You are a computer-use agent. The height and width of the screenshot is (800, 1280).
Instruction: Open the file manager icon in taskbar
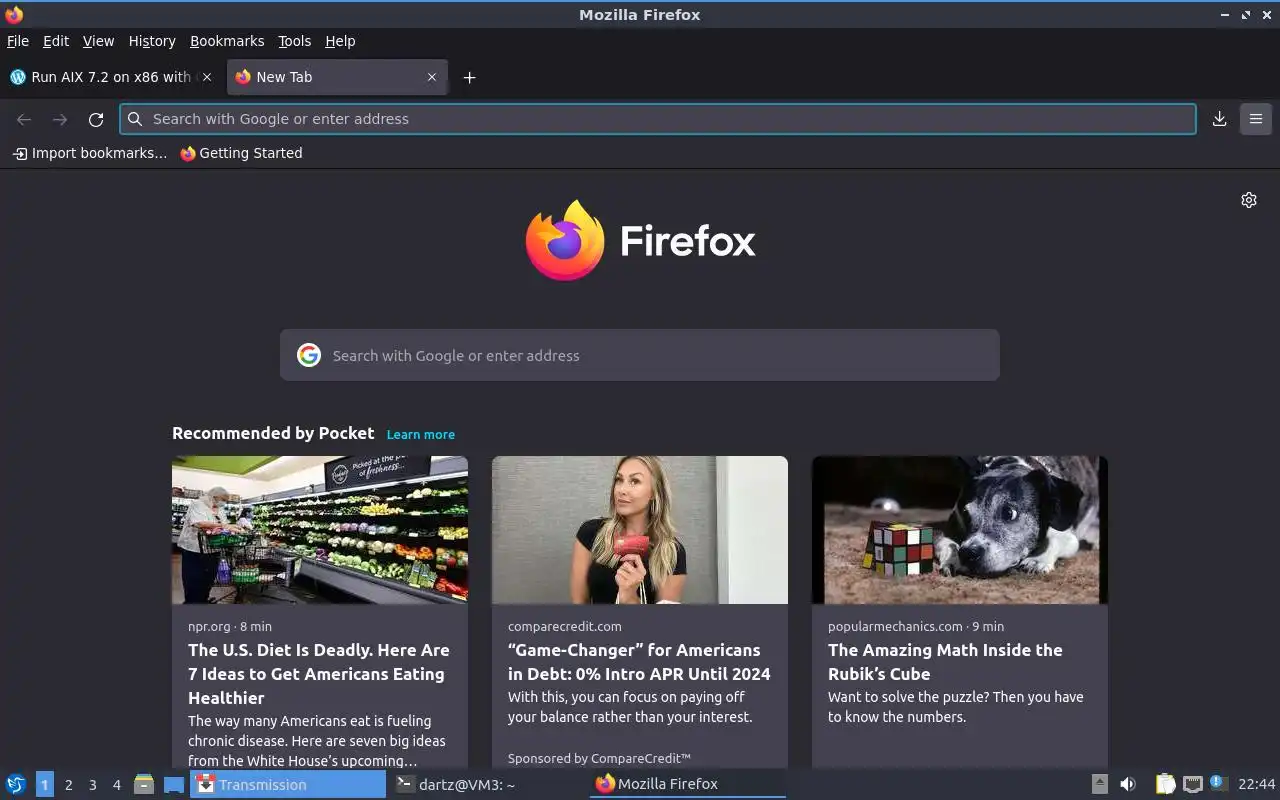click(144, 785)
